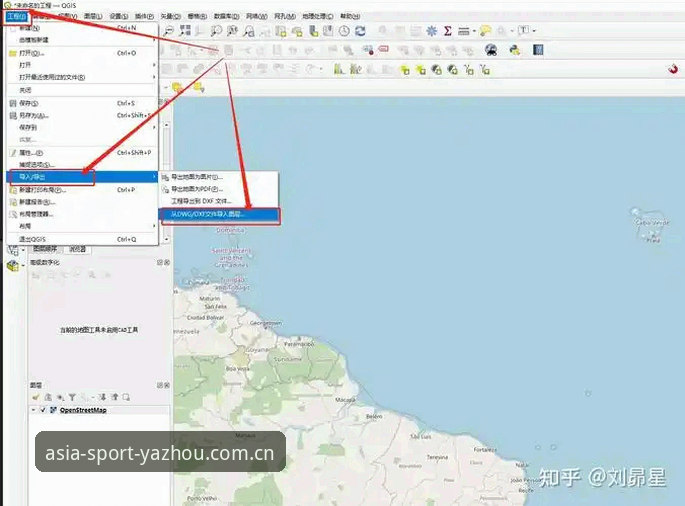Click the style manager icon in Layers panel

[36, 397]
